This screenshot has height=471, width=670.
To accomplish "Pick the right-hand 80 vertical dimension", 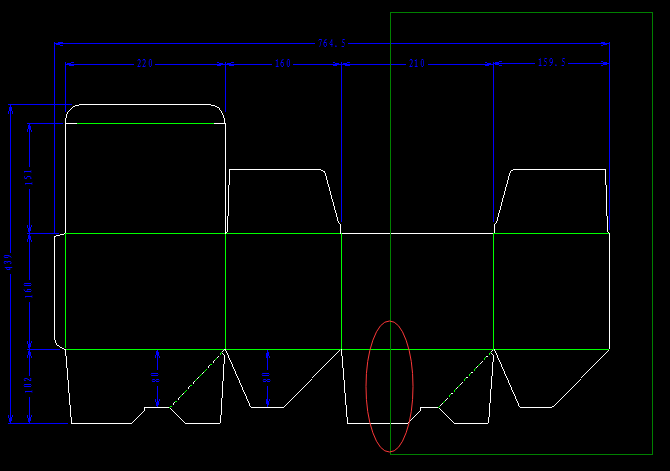I will [267, 379].
